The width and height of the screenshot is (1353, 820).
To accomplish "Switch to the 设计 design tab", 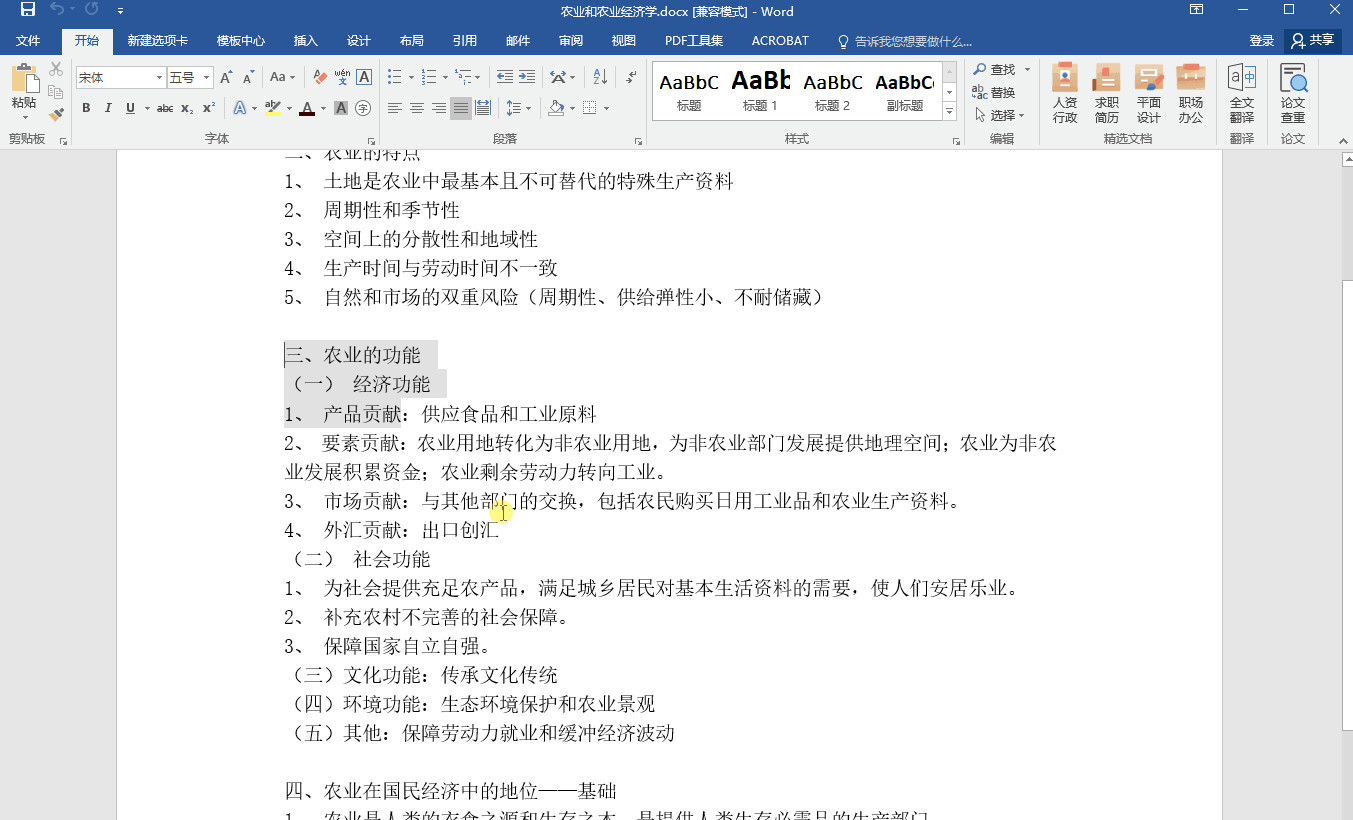I will [359, 41].
